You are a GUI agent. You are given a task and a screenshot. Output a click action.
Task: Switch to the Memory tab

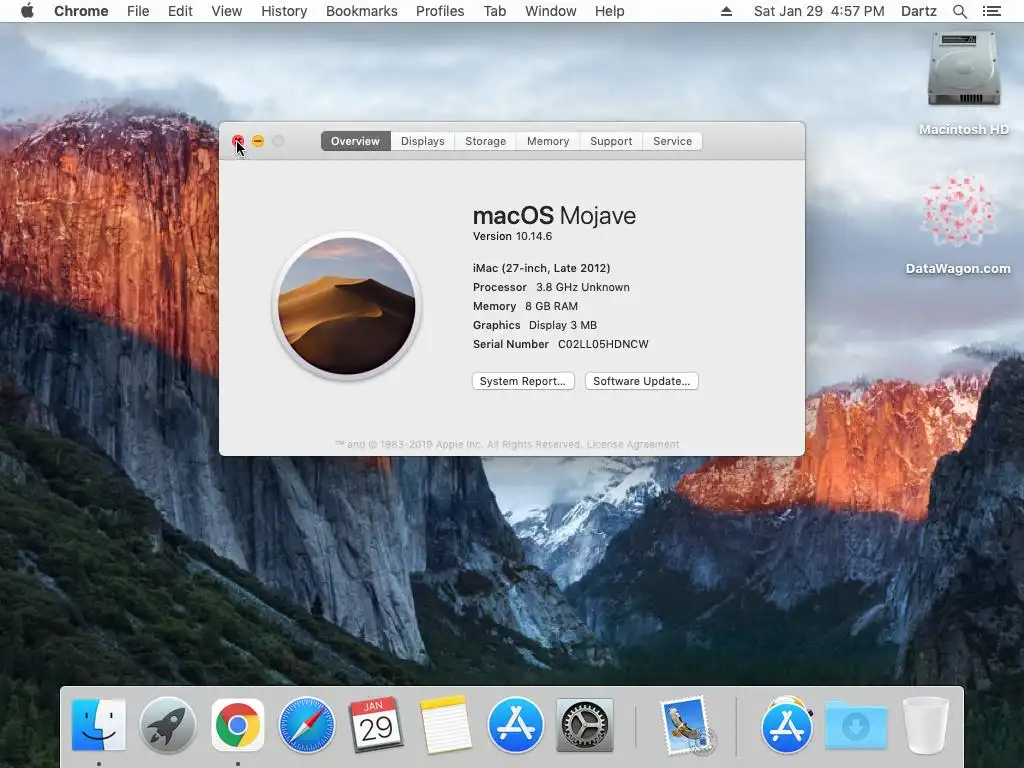pos(548,141)
